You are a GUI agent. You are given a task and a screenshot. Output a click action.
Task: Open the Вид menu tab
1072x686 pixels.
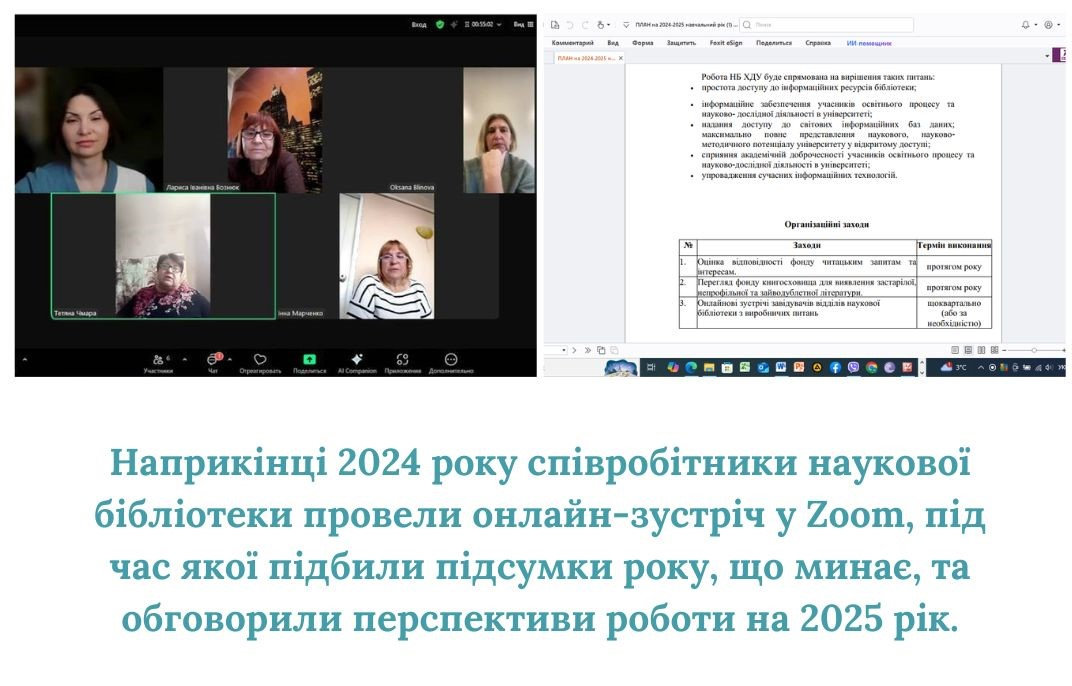click(613, 43)
